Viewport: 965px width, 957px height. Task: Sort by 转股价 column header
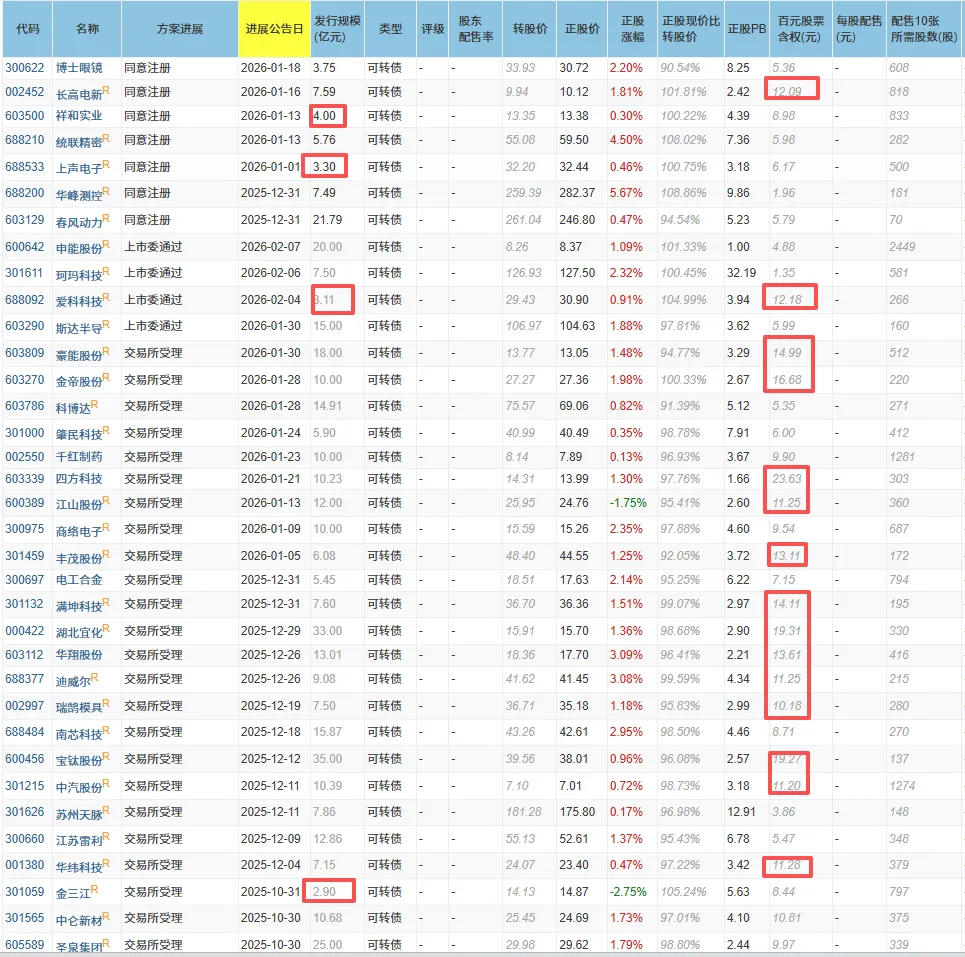(x=530, y=29)
